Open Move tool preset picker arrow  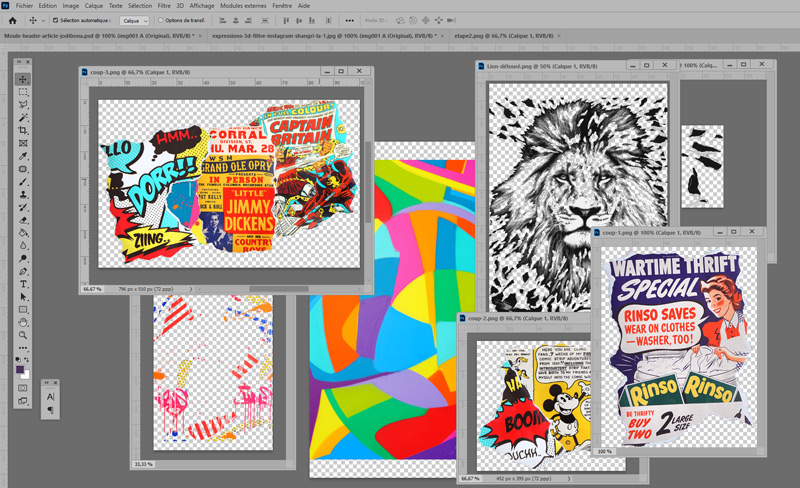(43, 20)
